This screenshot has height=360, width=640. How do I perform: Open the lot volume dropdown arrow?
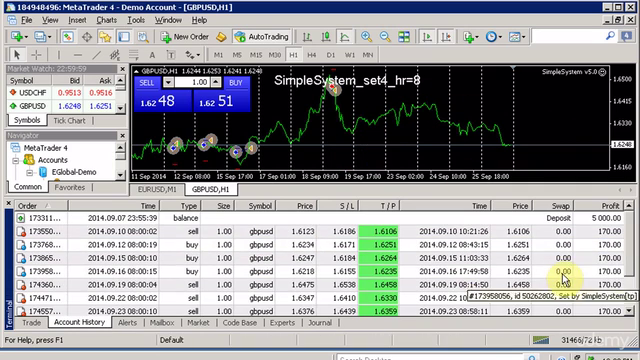pos(168,82)
